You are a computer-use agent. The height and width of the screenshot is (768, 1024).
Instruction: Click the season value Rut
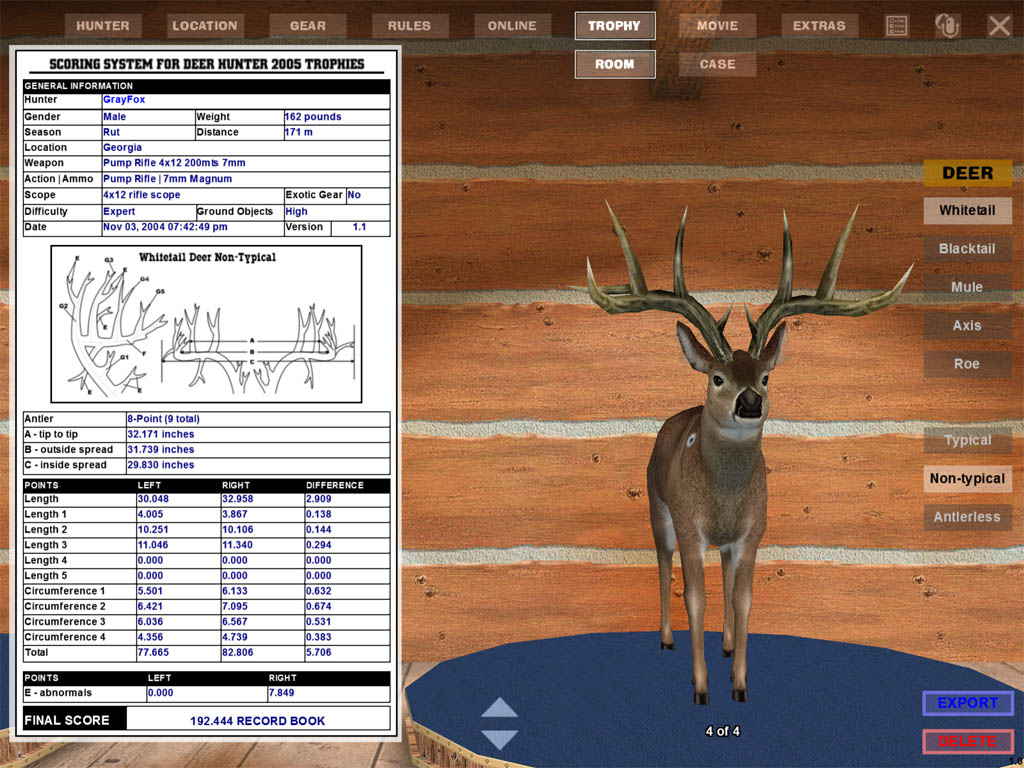tap(112, 133)
